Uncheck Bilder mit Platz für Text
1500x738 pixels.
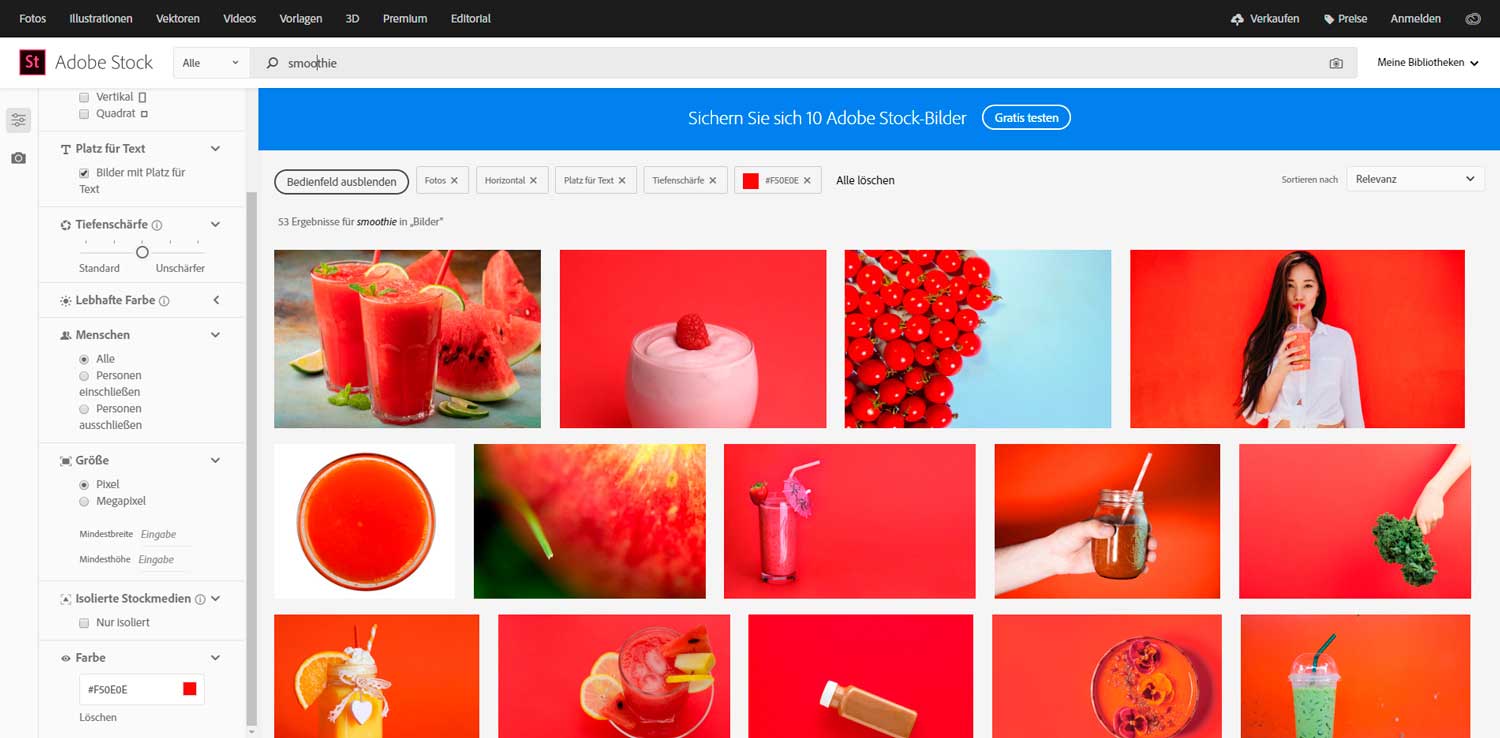click(84, 173)
